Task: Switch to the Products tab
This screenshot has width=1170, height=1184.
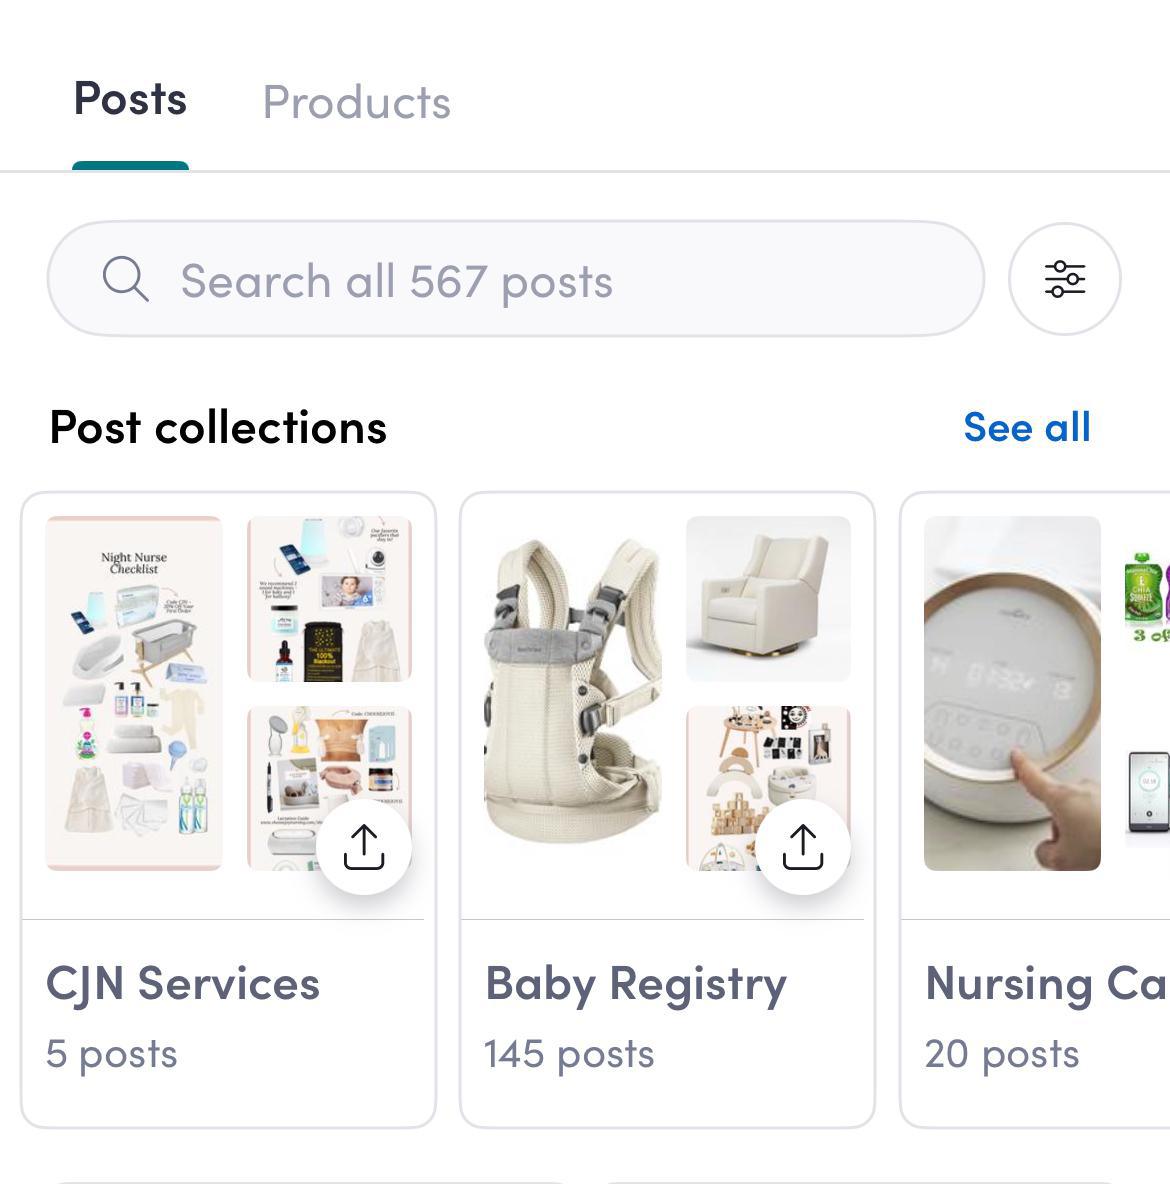Action: pos(356,102)
